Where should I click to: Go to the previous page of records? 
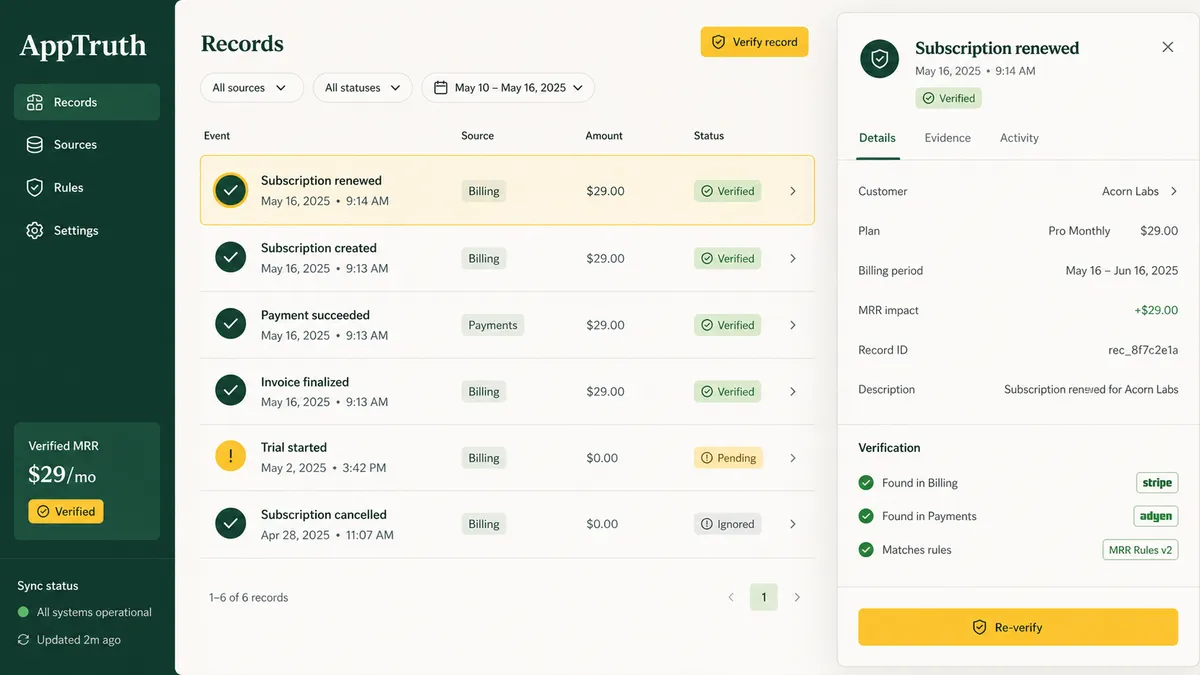coord(731,597)
